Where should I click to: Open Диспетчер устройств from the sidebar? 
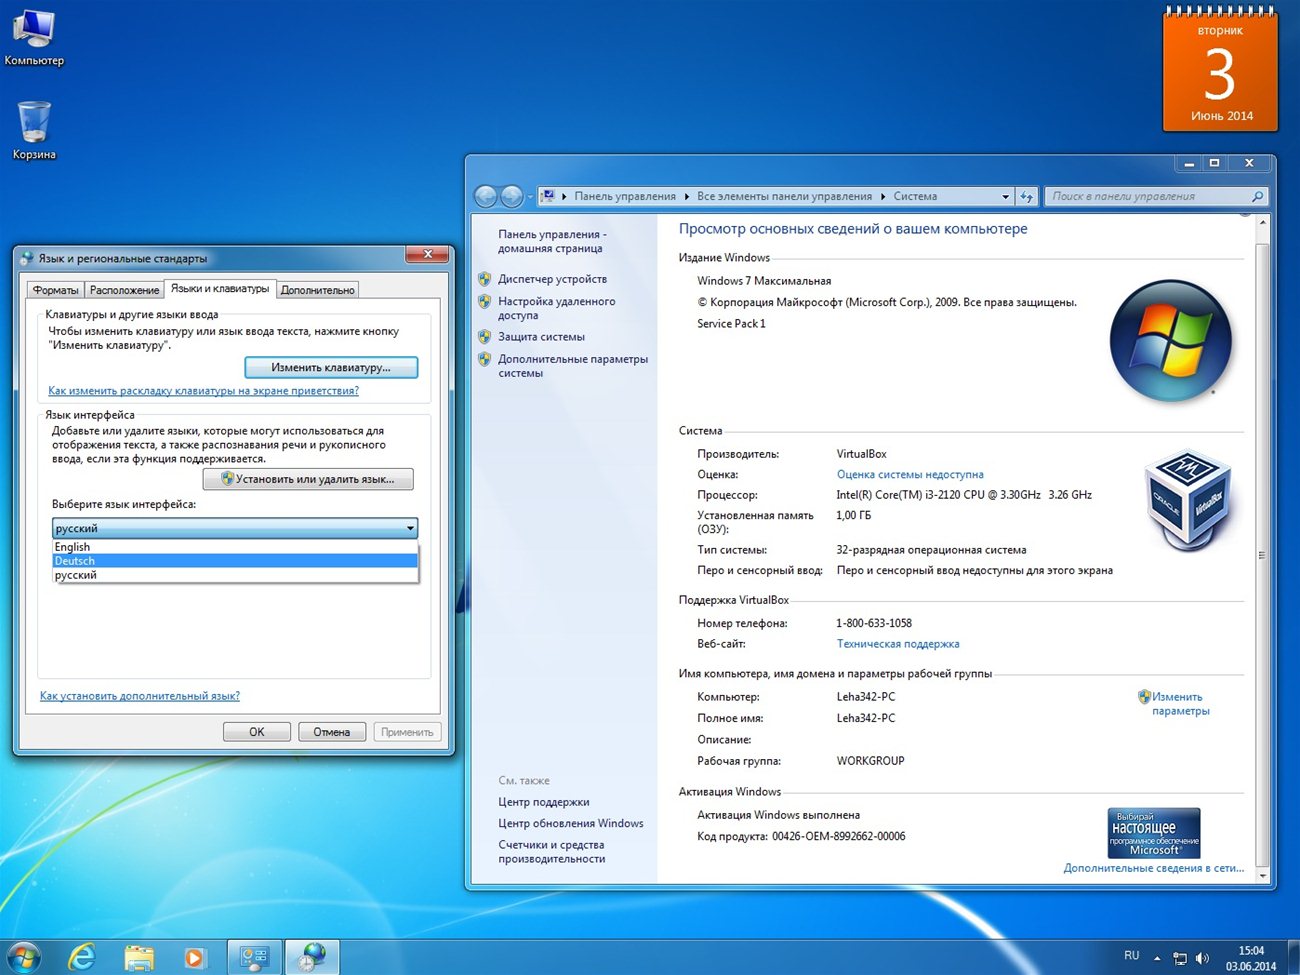[x=553, y=278]
